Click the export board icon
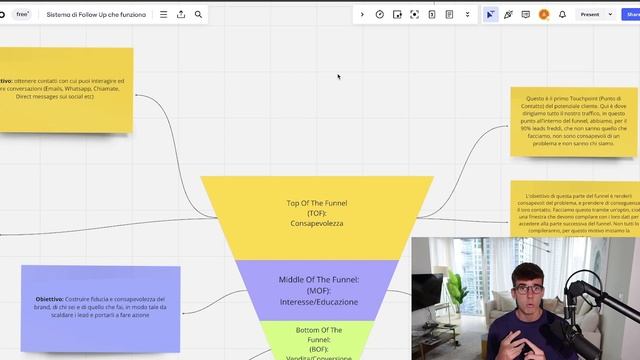This screenshot has width=640, height=360. pos(181,15)
